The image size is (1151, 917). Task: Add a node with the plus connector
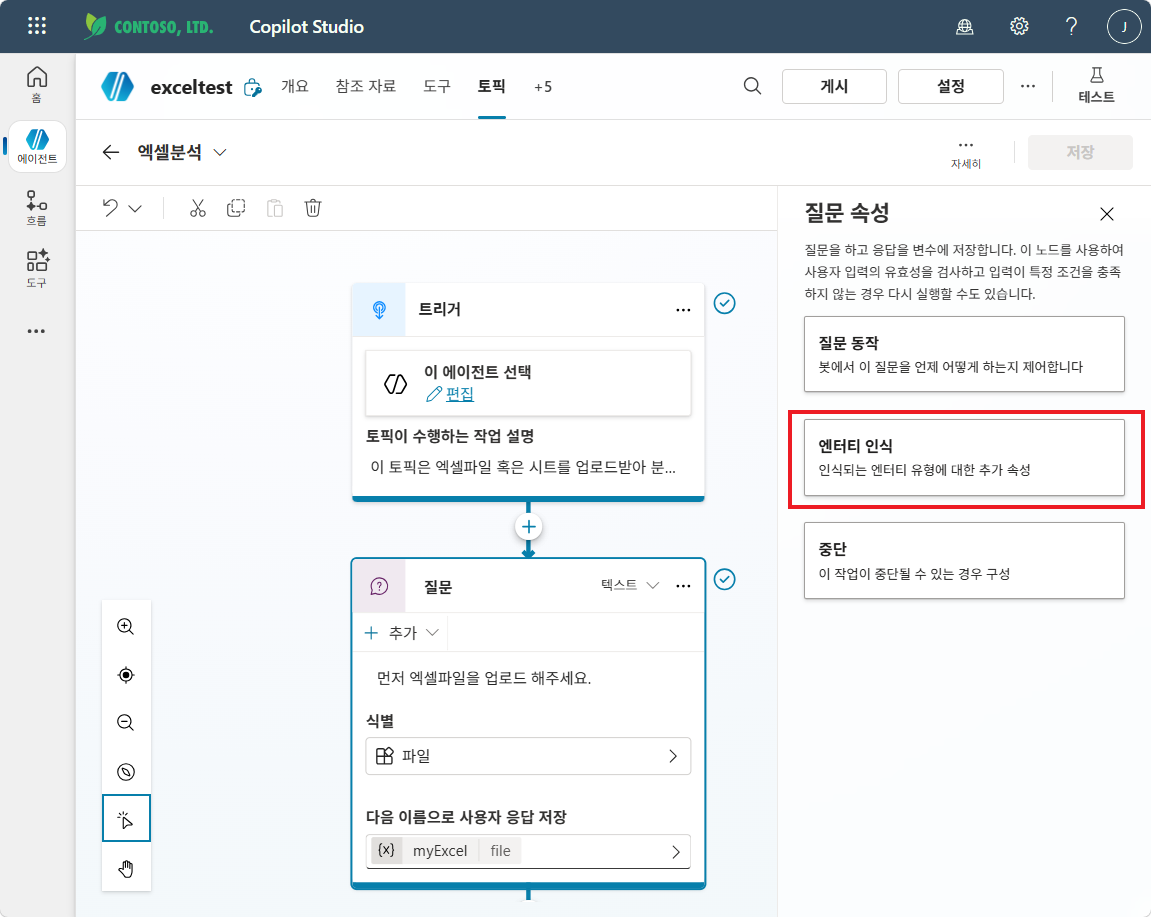[x=529, y=526]
